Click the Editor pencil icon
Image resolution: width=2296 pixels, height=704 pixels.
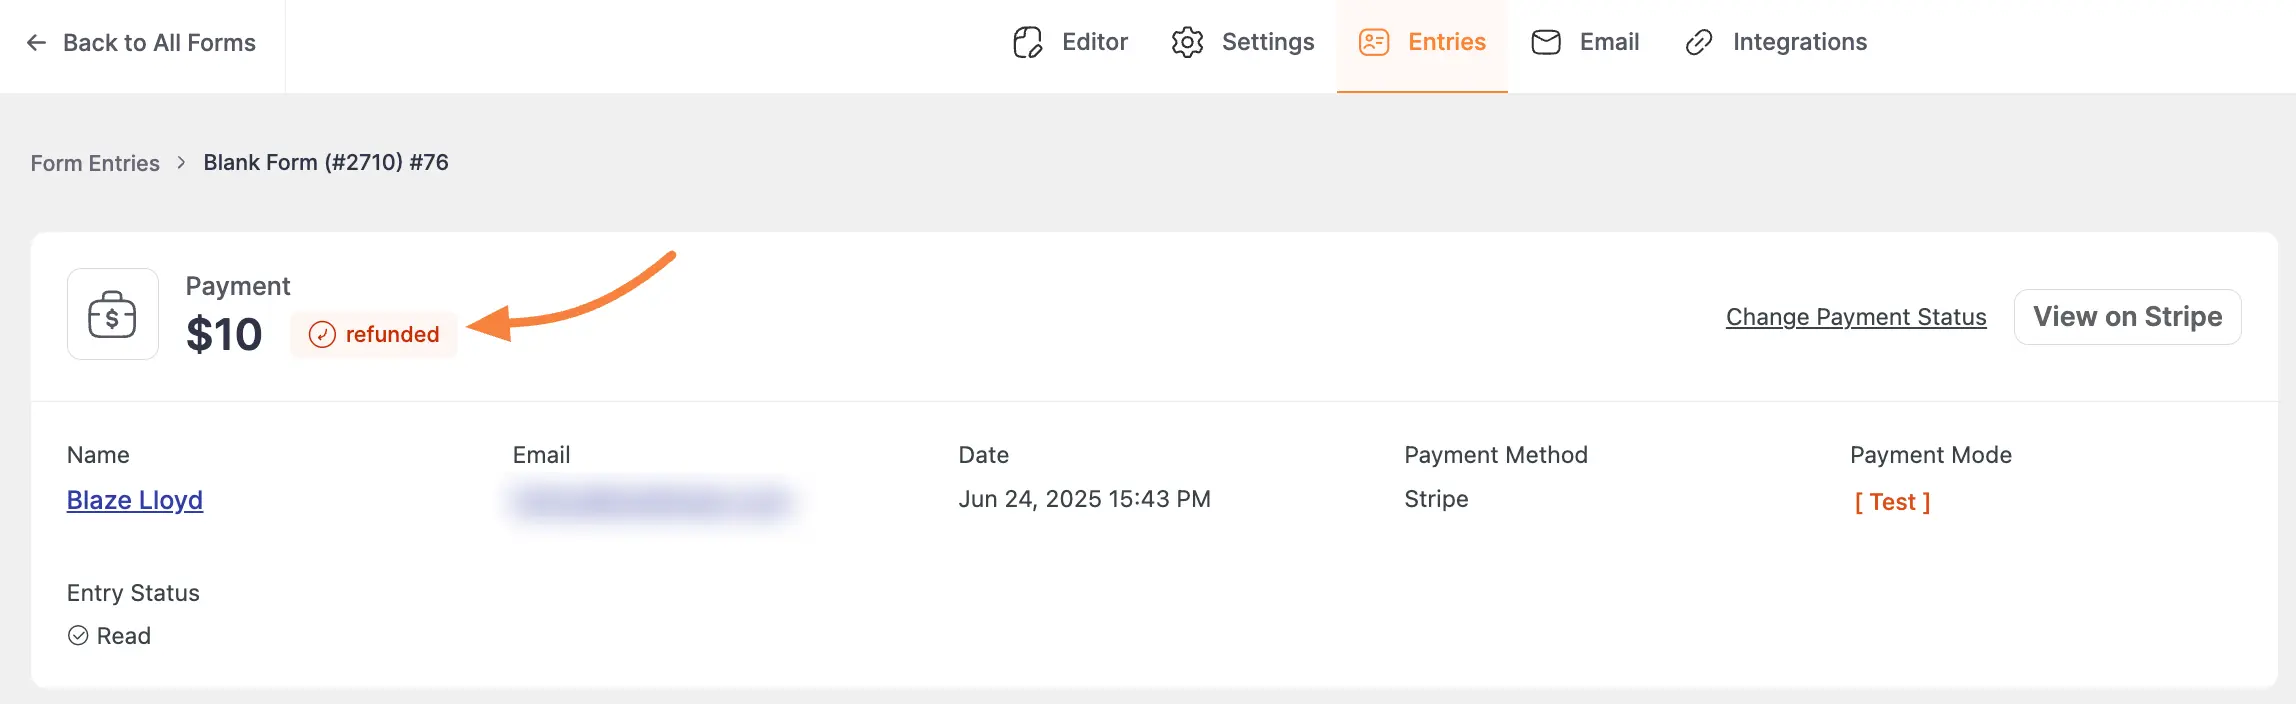(1028, 42)
